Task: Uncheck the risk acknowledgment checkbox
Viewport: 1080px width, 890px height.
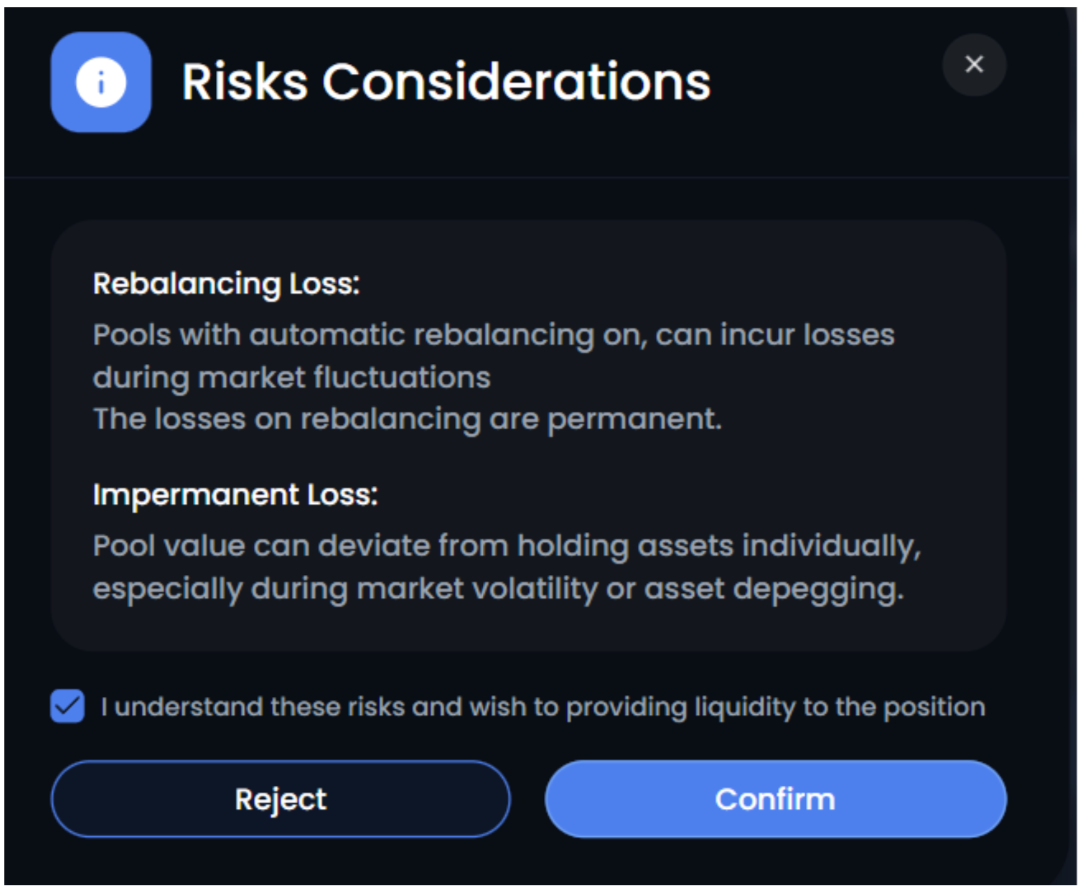Action: point(68,708)
